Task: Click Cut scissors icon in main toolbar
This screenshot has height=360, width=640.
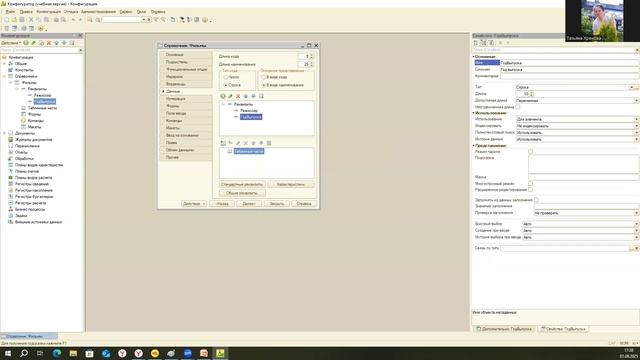Action: pyautogui.click(x=31, y=20)
